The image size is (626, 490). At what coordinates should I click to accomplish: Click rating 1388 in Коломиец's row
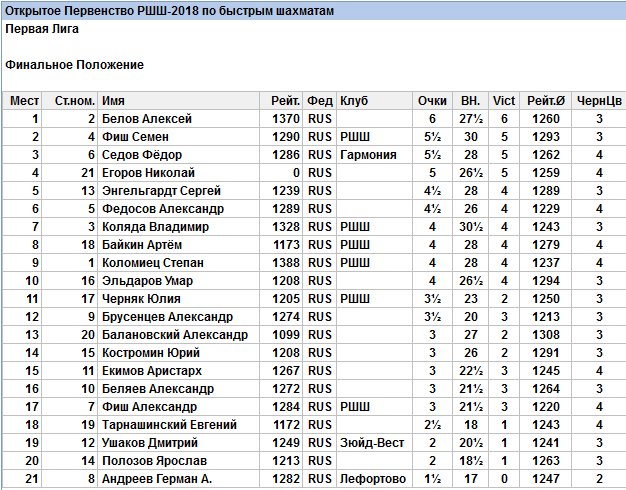click(x=286, y=263)
